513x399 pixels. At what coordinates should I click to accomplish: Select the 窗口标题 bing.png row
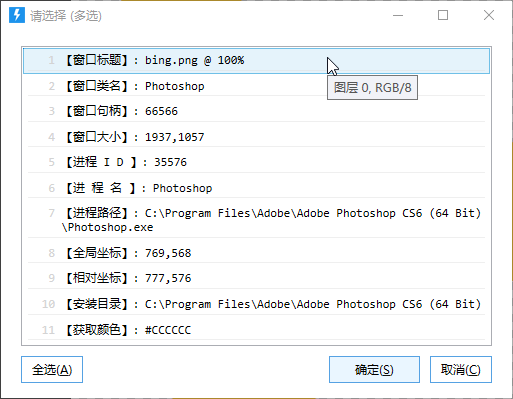(x=256, y=61)
